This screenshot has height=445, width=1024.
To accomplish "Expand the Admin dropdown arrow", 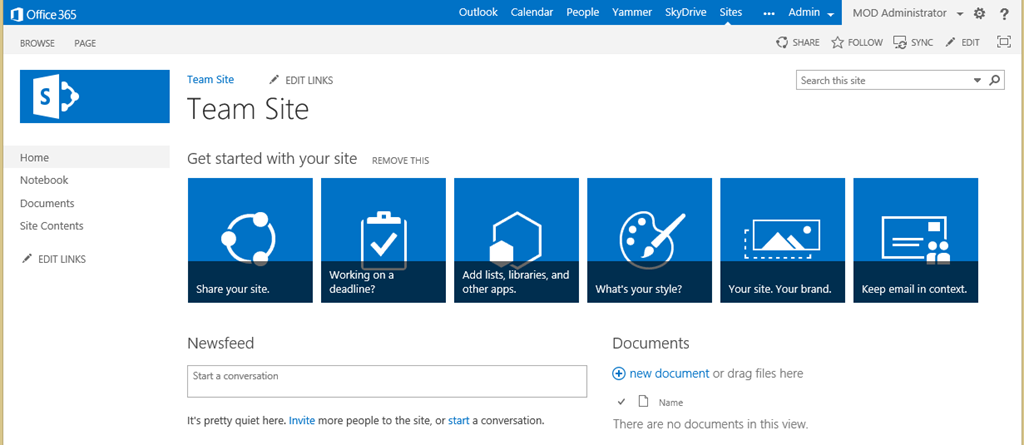I will pos(831,14).
